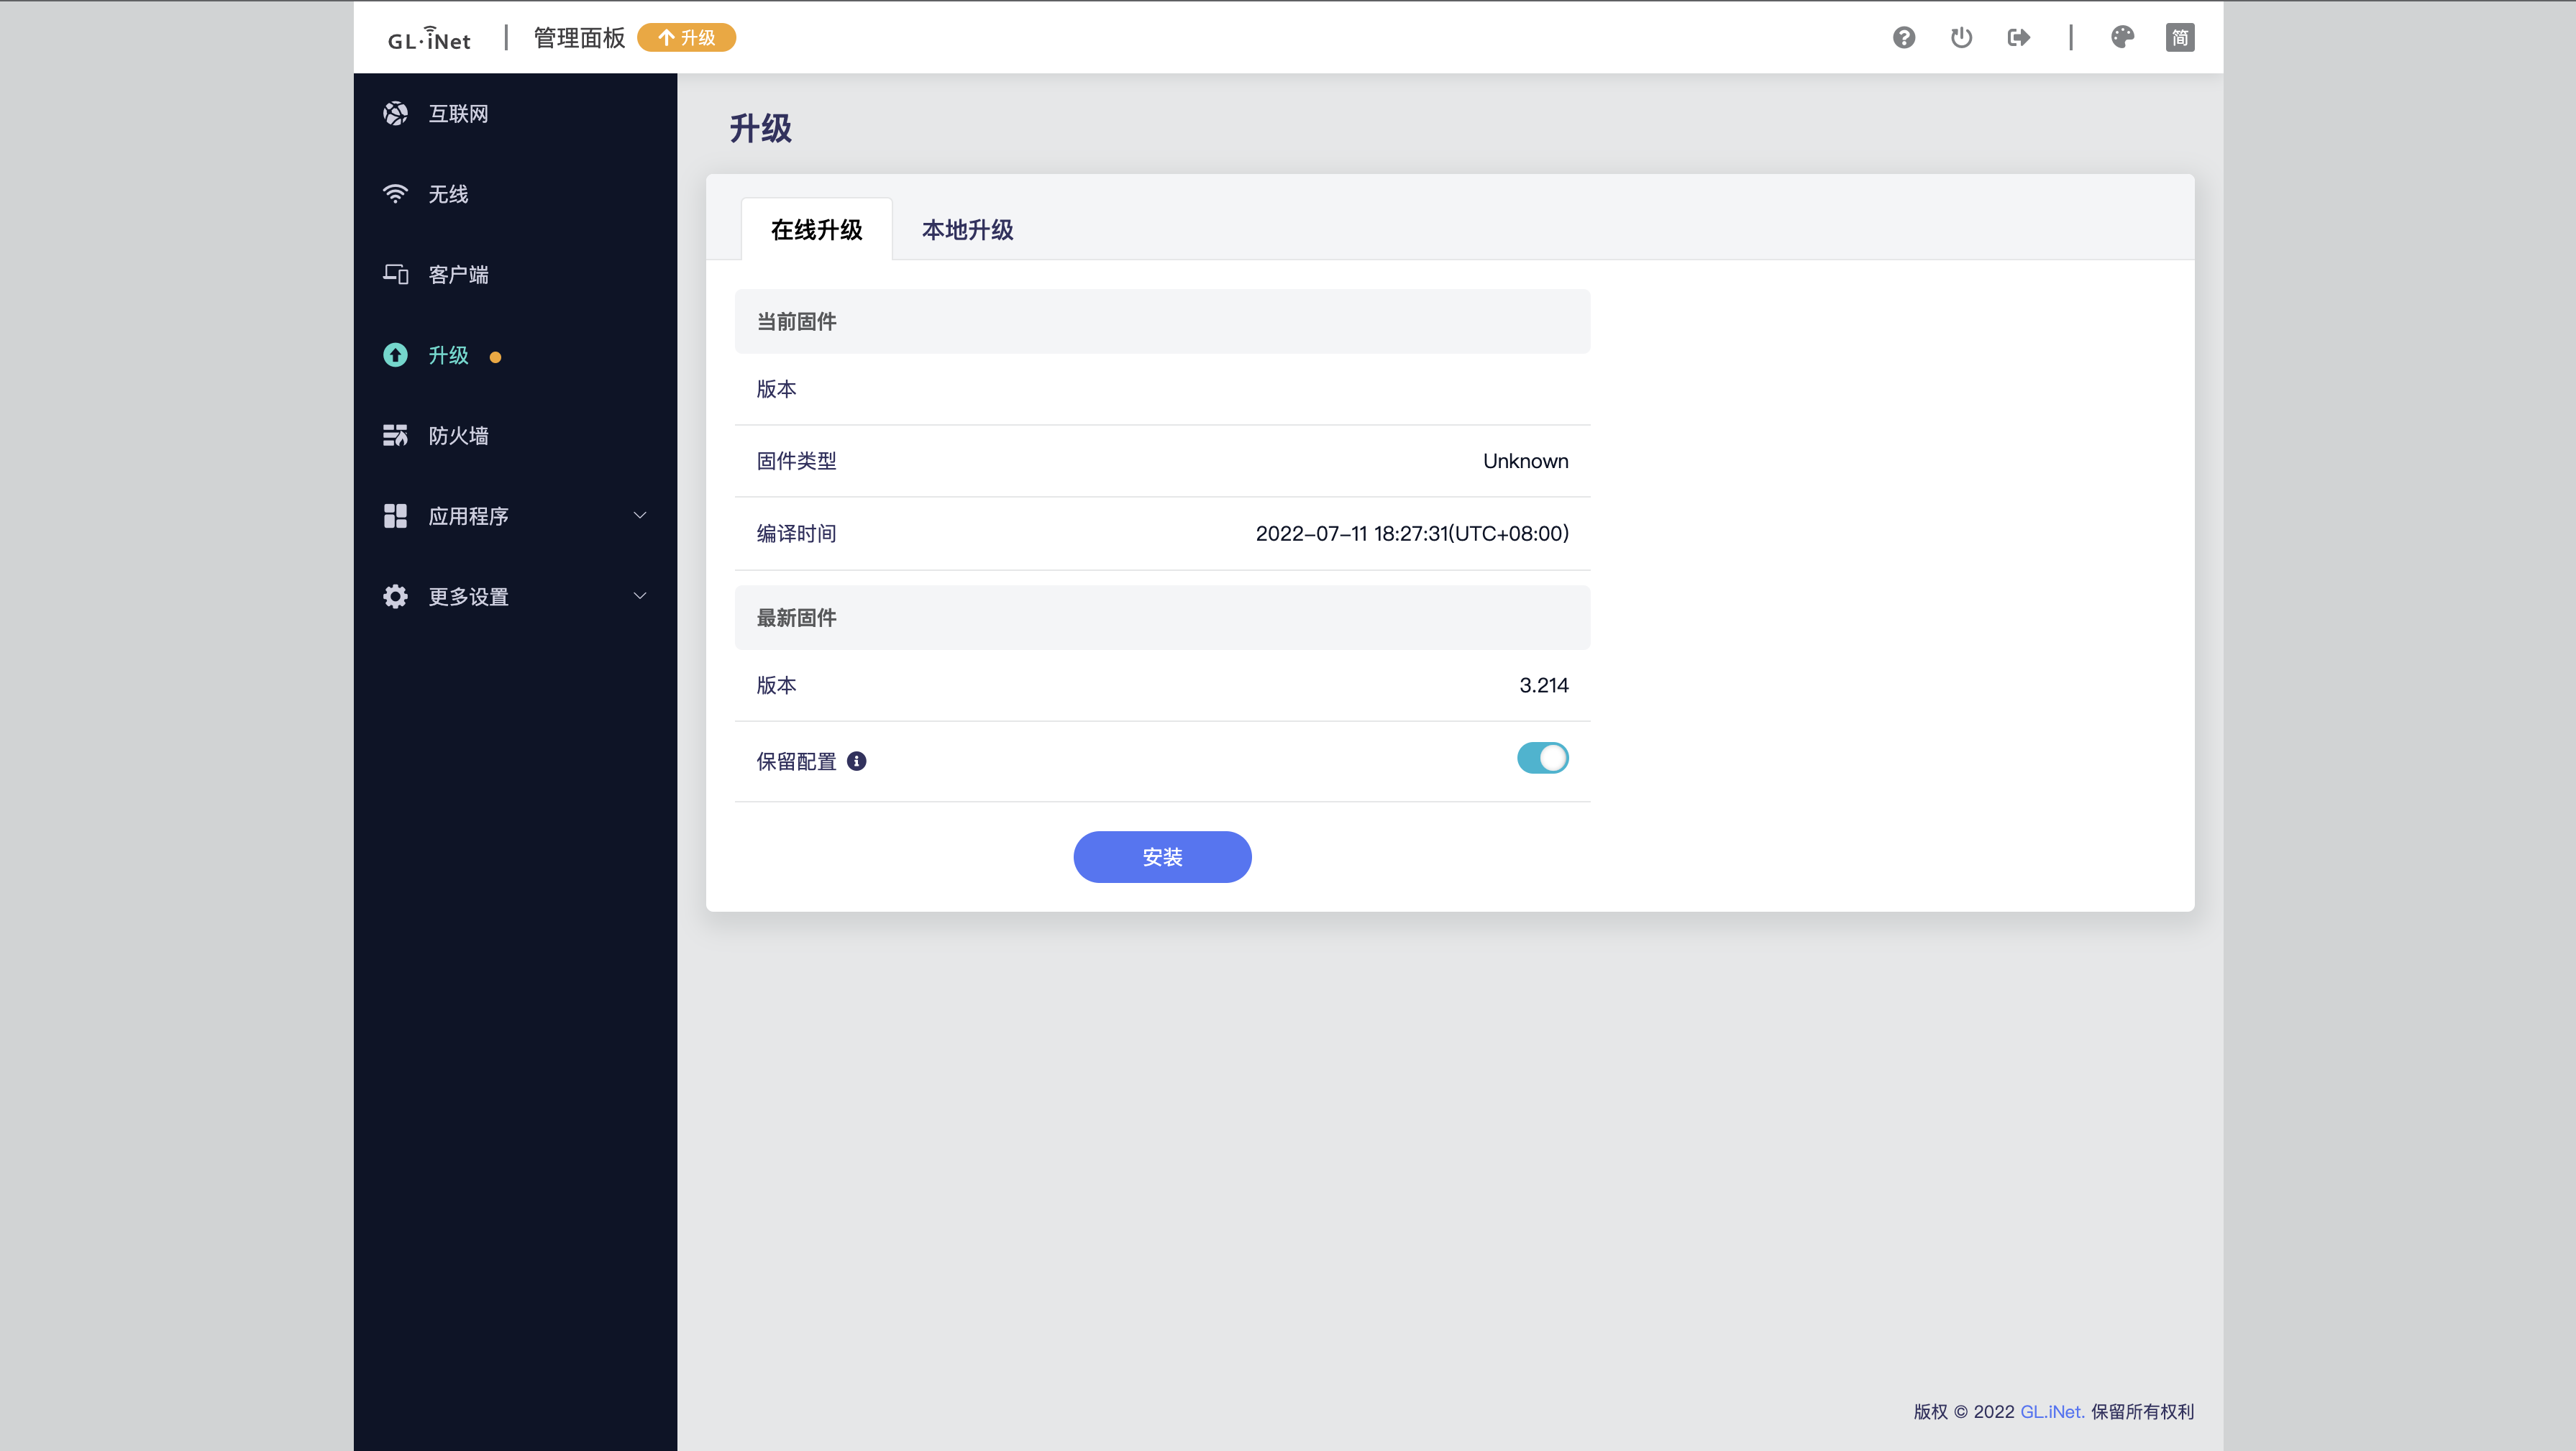Viewport: 2576px width, 1451px height.
Task: Expand the 更多设置 menu chevron
Action: 640,596
